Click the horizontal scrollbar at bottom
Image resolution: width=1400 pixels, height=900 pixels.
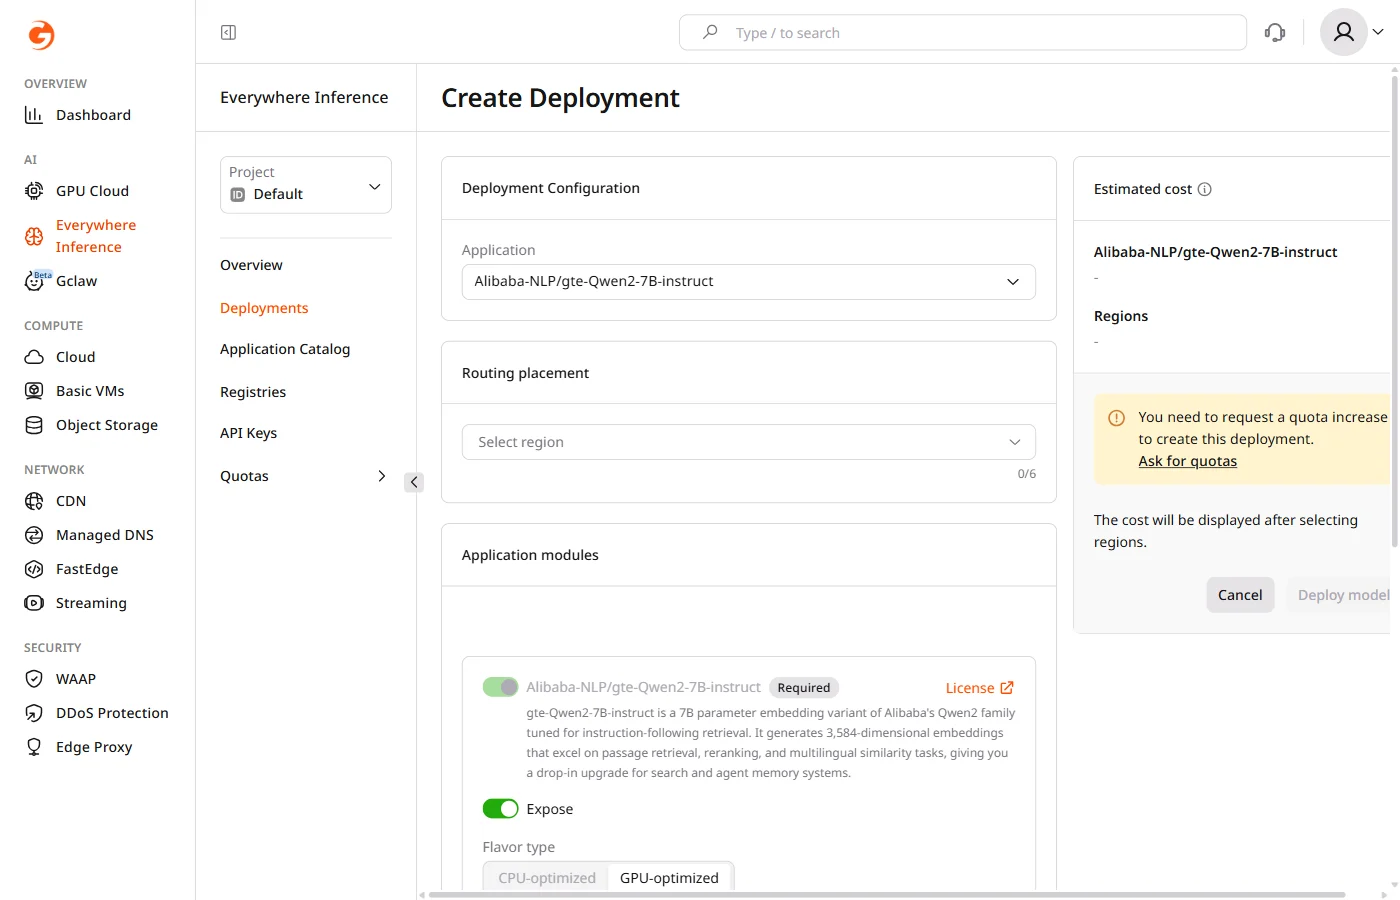tap(886, 894)
